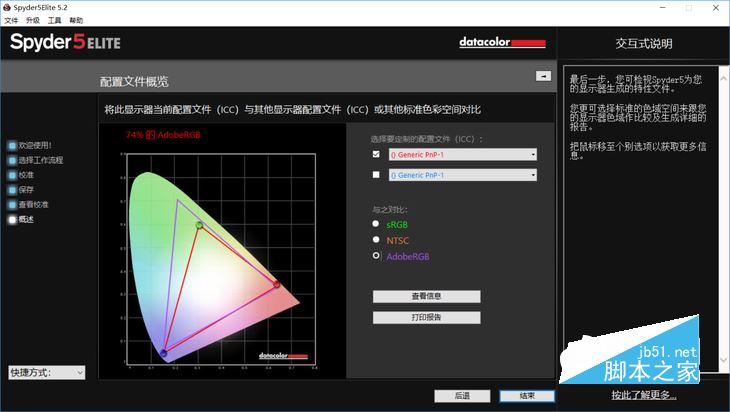Click the red primary point on gamut chart
This screenshot has width=730, height=412.
click(x=277, y=284)
